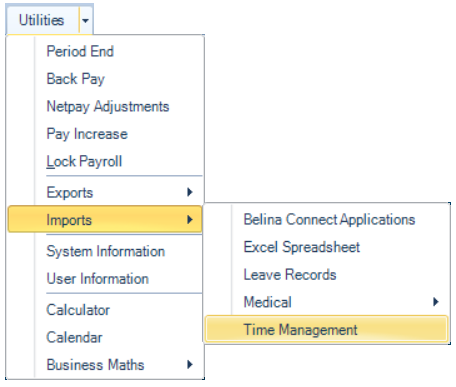
Task: Click the highlighted Time Management option
Action: pyautogui.click(x=327, y=329)
